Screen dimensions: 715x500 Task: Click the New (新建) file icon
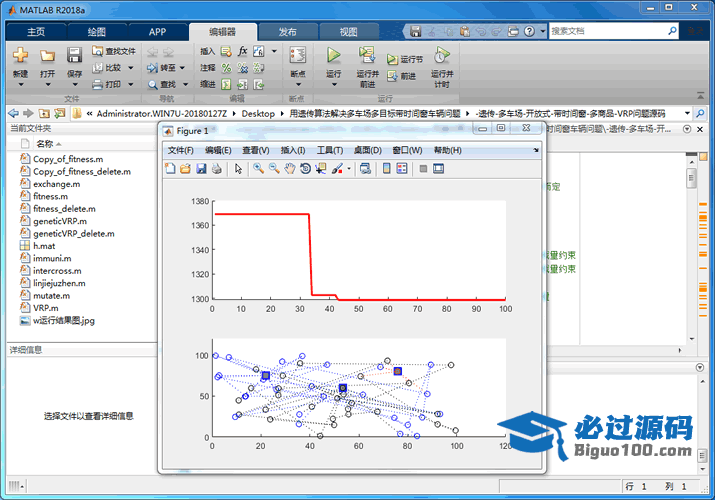[21, 55]
